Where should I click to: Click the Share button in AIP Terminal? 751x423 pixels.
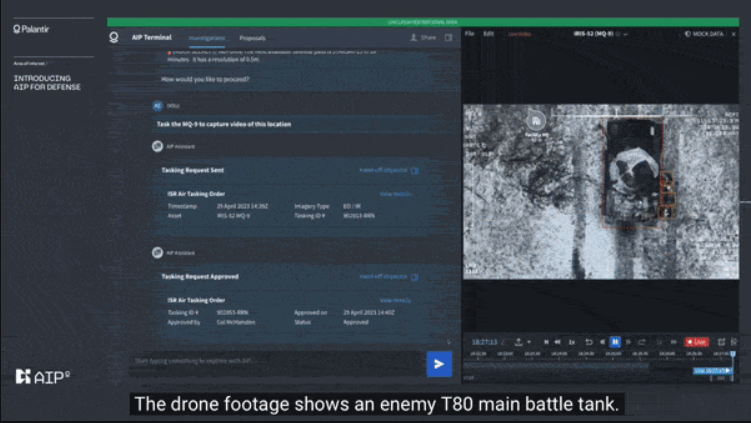(424, 38)
